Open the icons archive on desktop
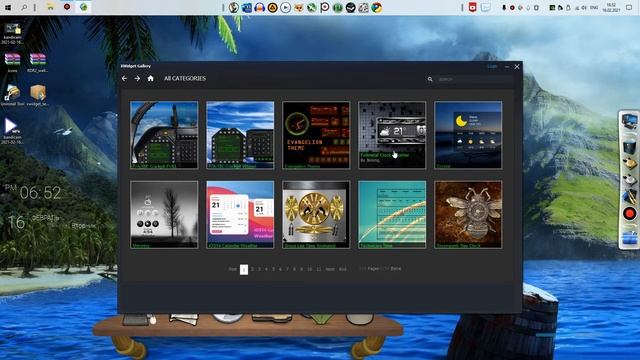This screenshot has height=360, width=640. pos(12,63)
